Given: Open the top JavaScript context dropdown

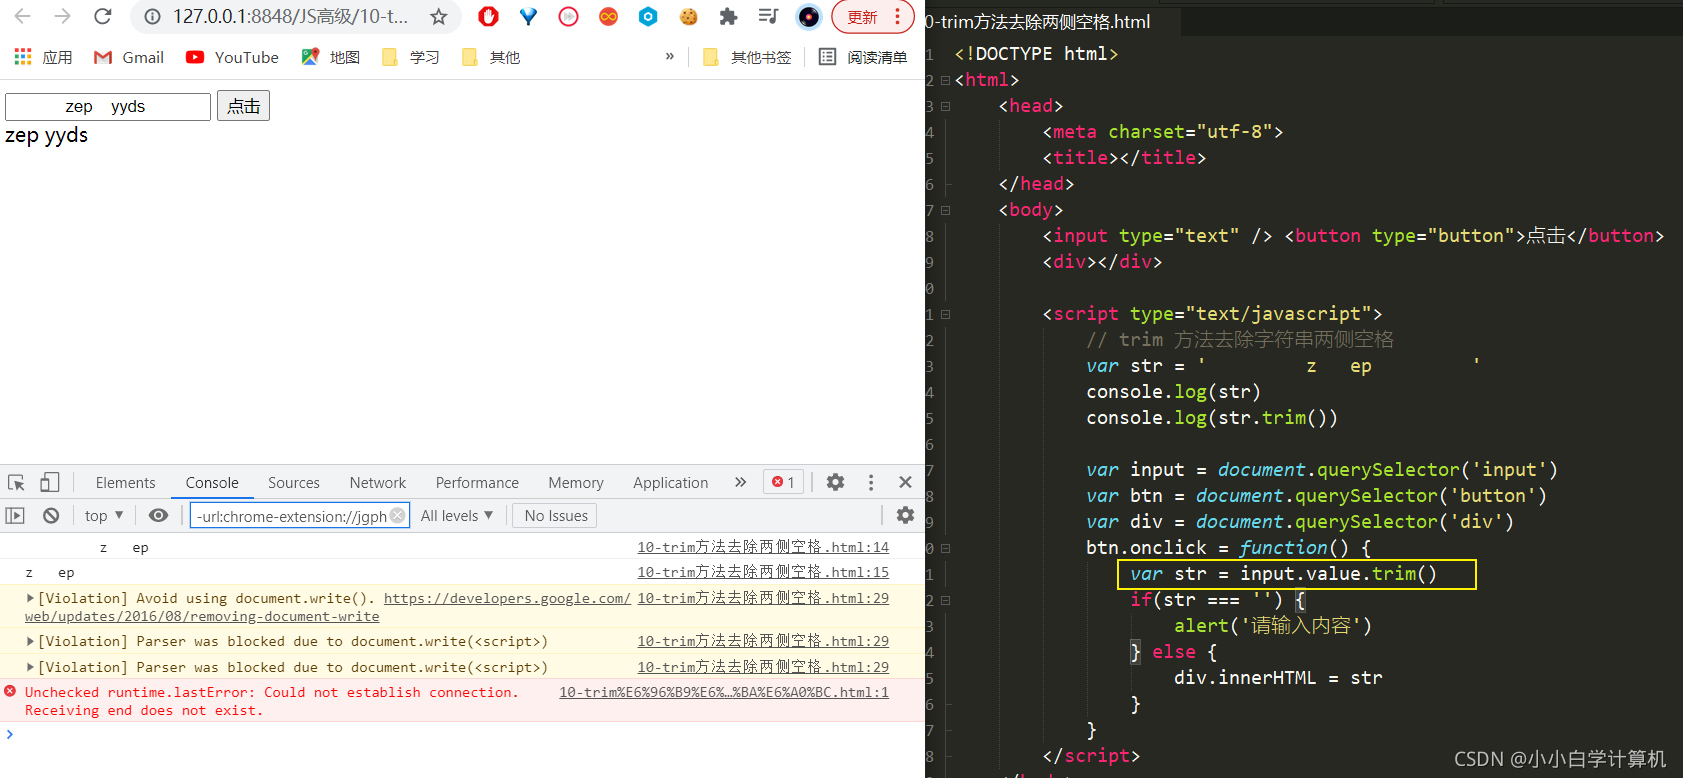Looking at the screenshot, I should (x=104, y=515).
